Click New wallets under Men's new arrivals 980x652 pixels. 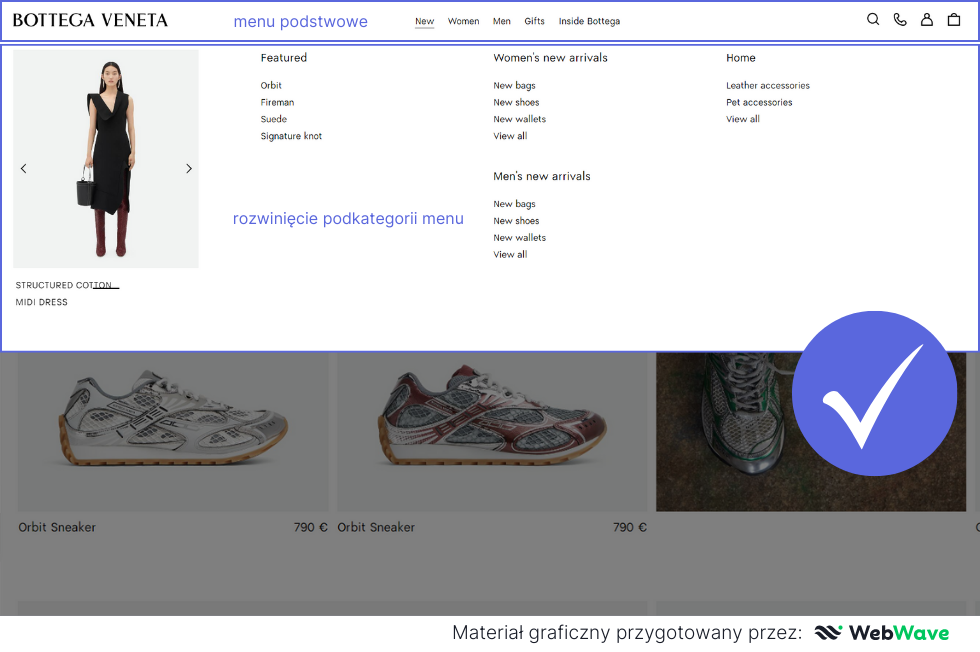tap(519, 238)
